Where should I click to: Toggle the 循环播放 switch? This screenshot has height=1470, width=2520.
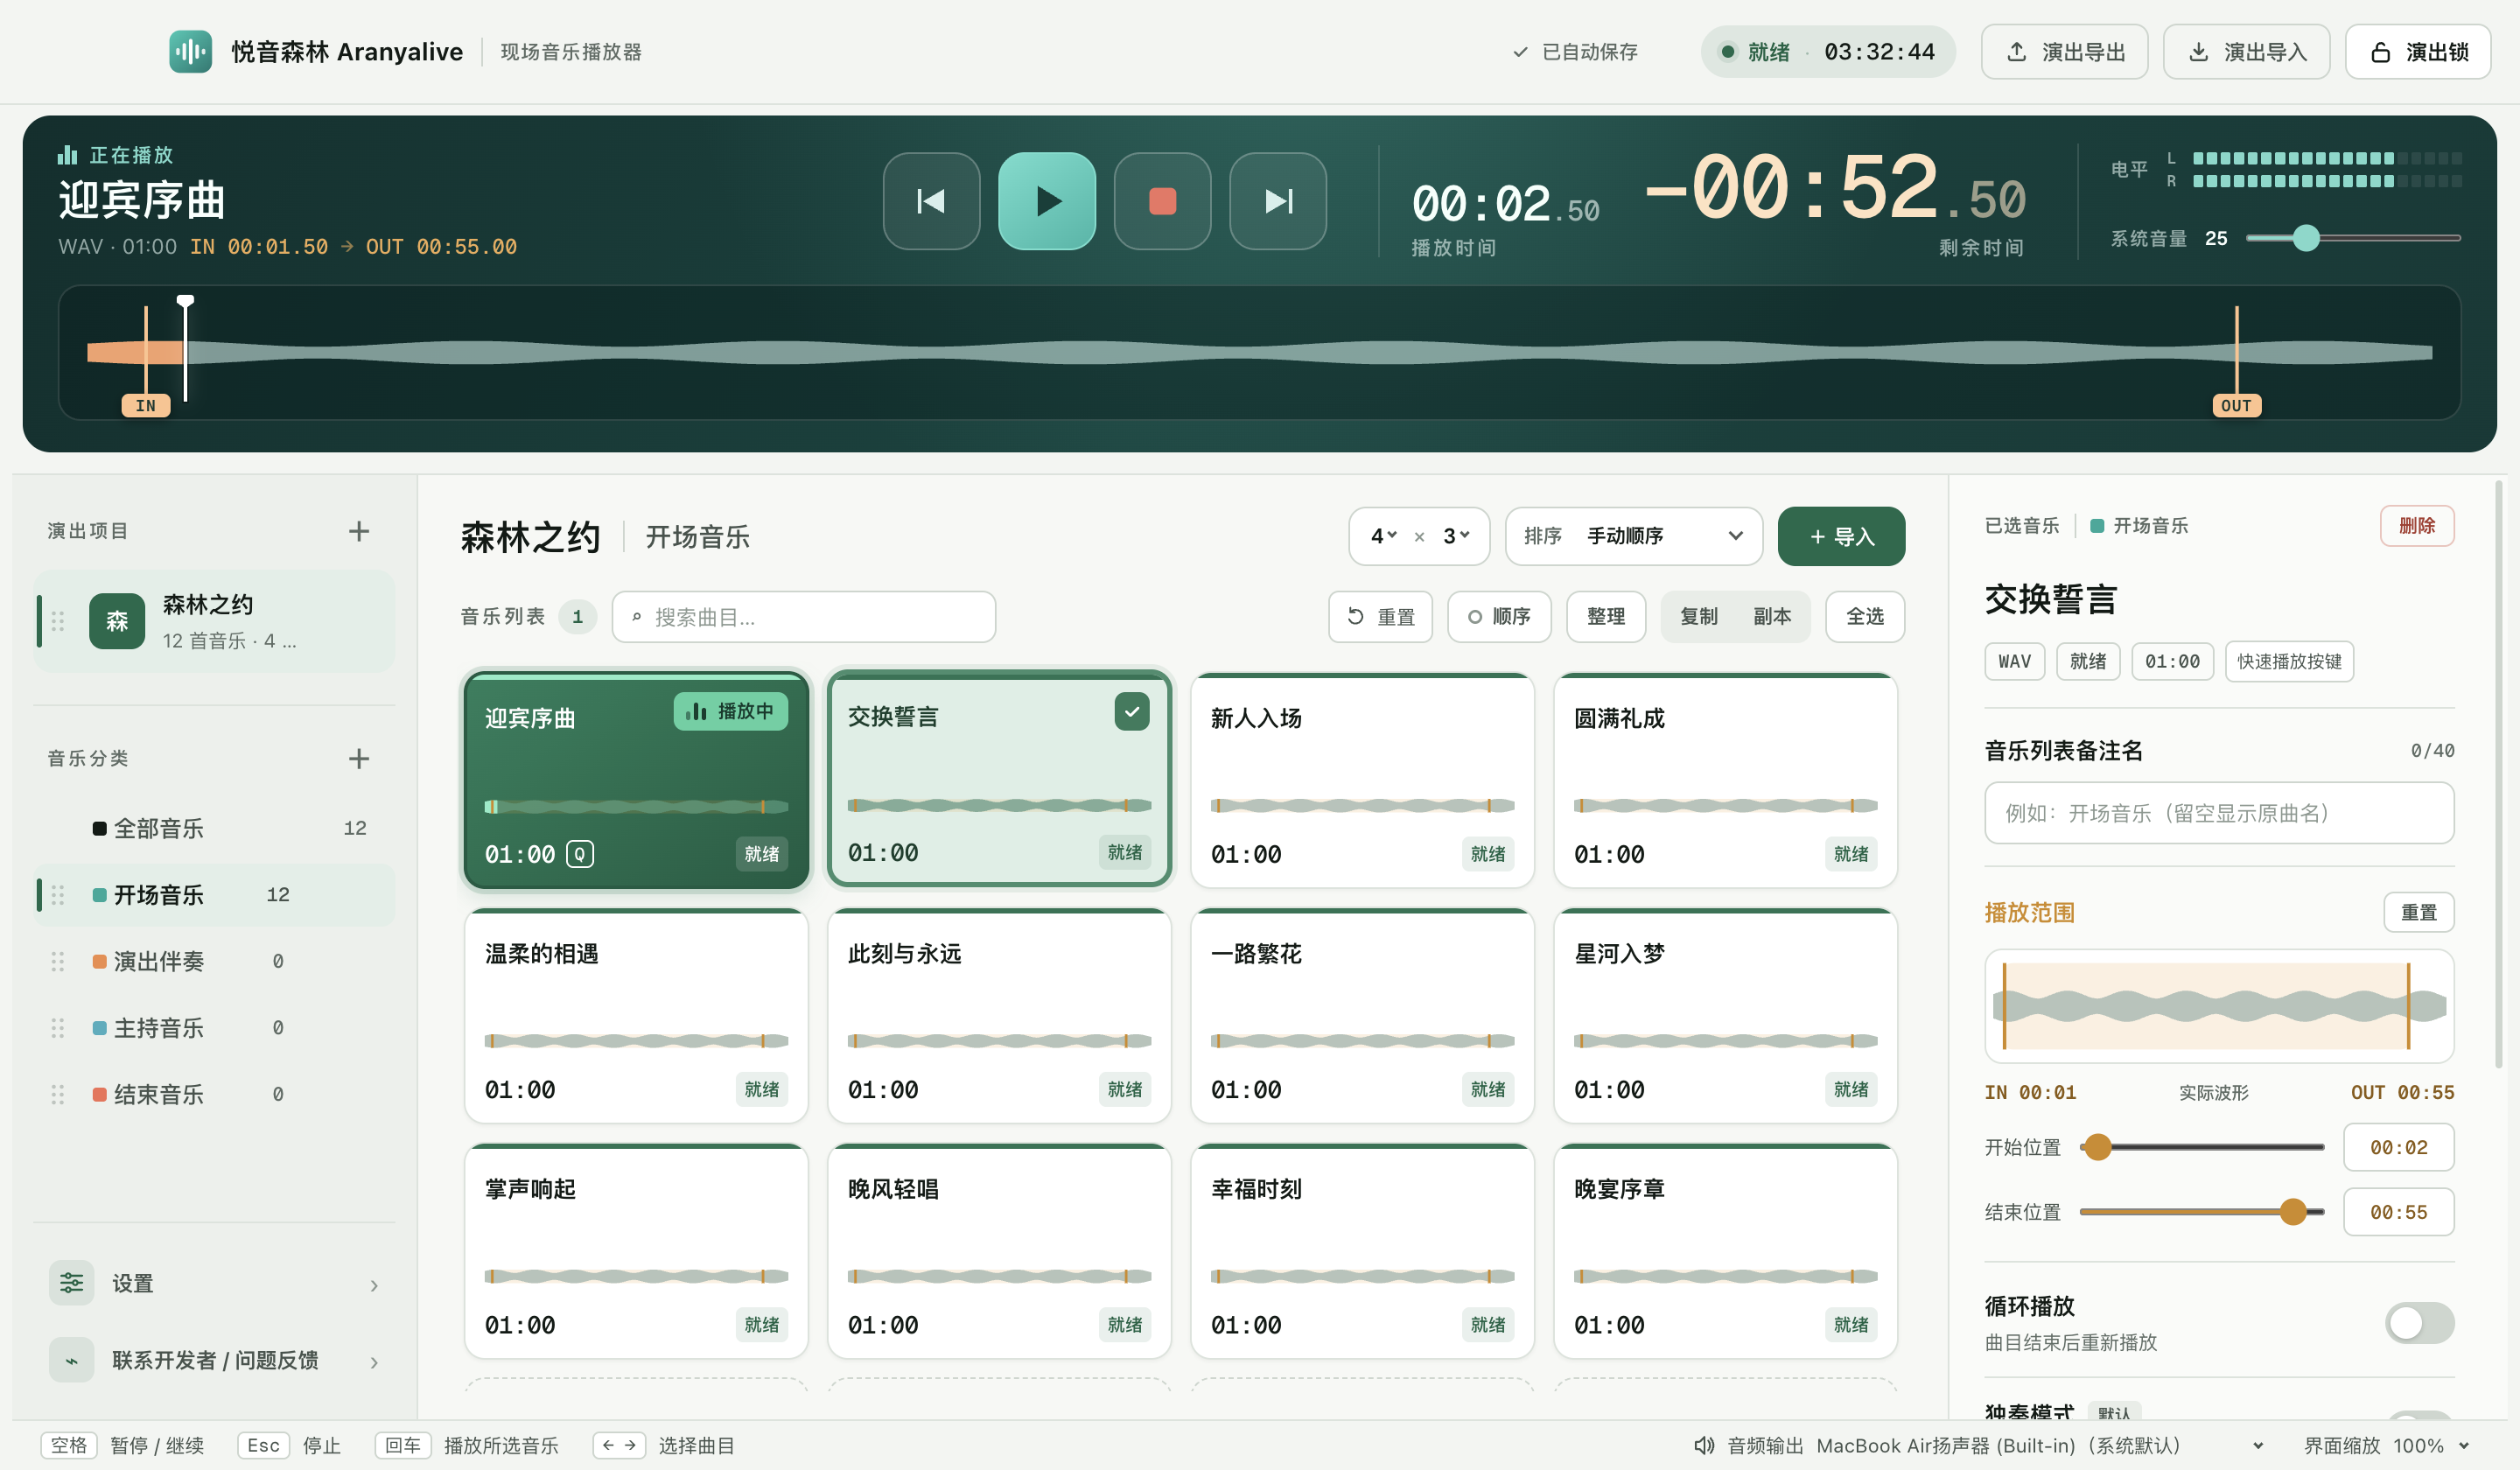(x=2419, y=1323)
